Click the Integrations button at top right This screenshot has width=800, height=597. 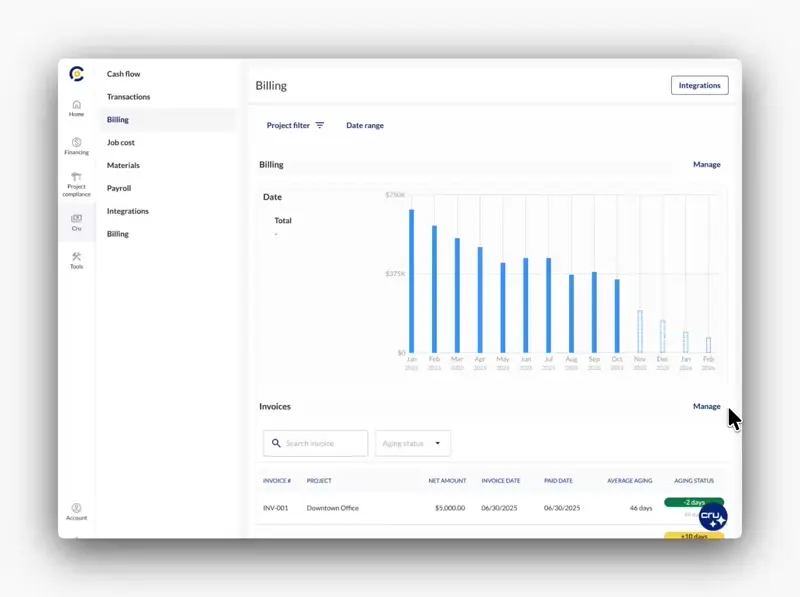699,85
